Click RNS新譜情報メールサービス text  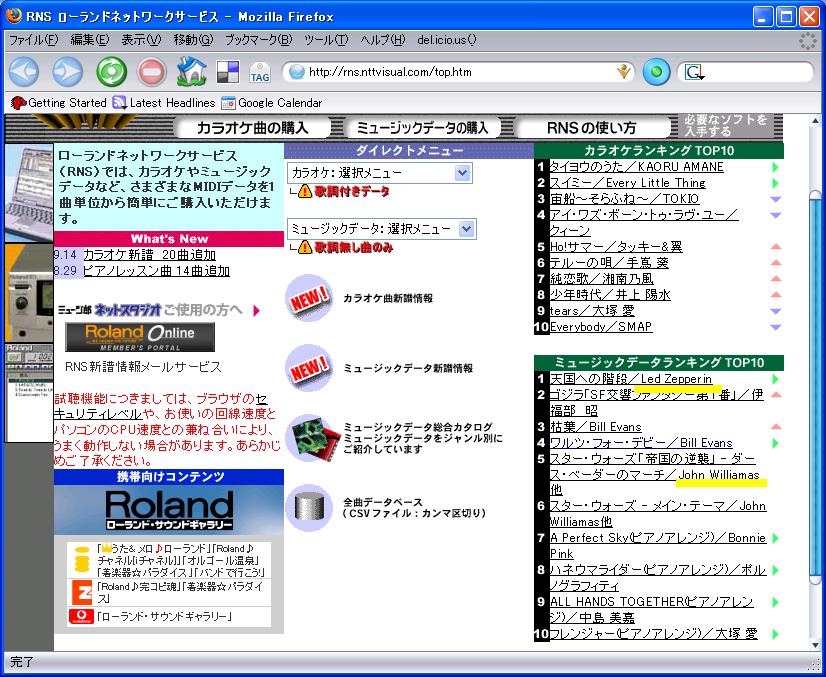coord(143,367)
